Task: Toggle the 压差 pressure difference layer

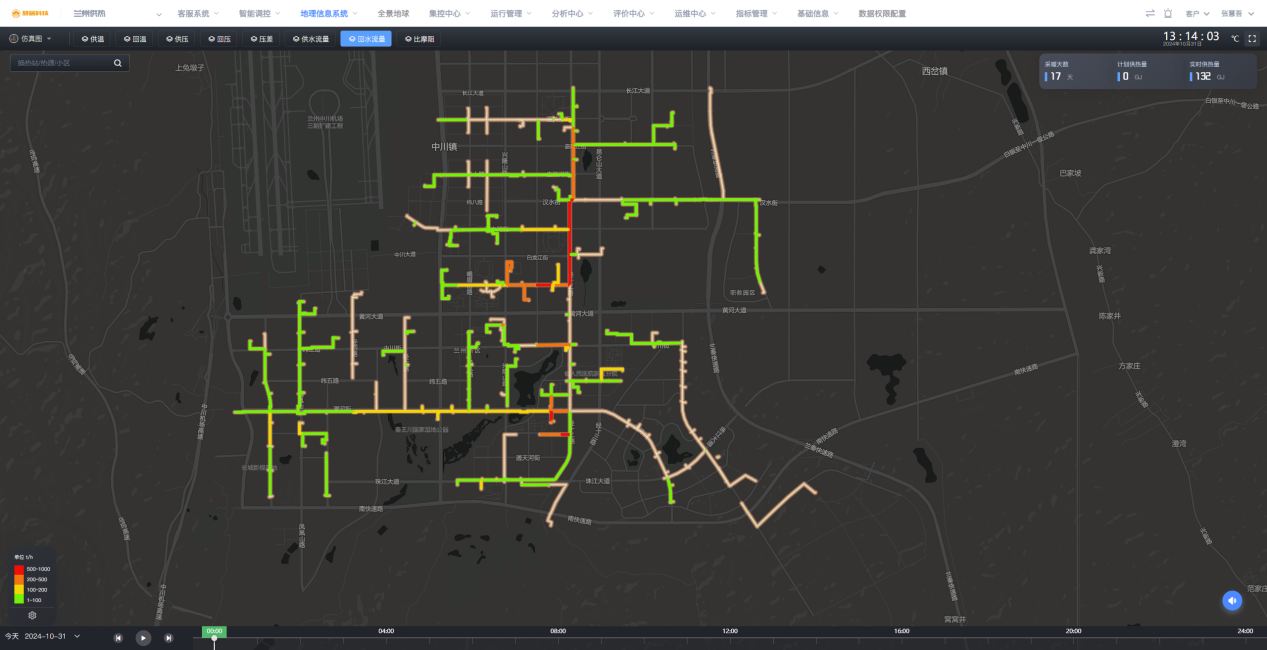Action: click(261, 39)
